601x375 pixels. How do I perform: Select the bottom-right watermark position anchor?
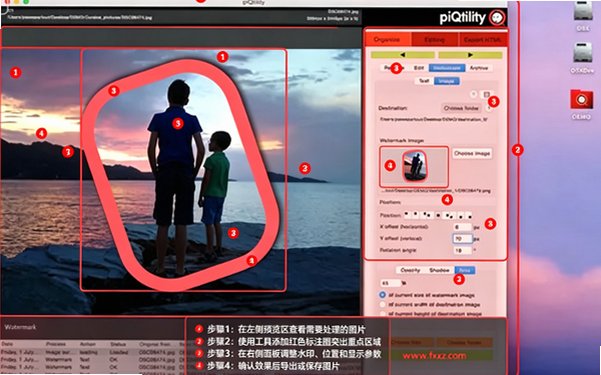[470, 216]
